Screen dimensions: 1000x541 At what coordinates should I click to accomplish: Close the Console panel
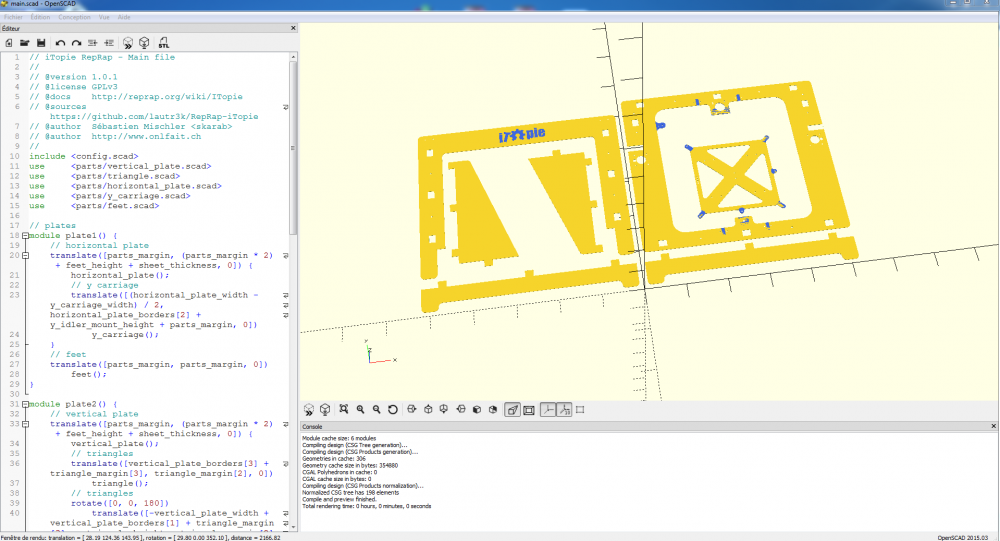pos(994,426)
